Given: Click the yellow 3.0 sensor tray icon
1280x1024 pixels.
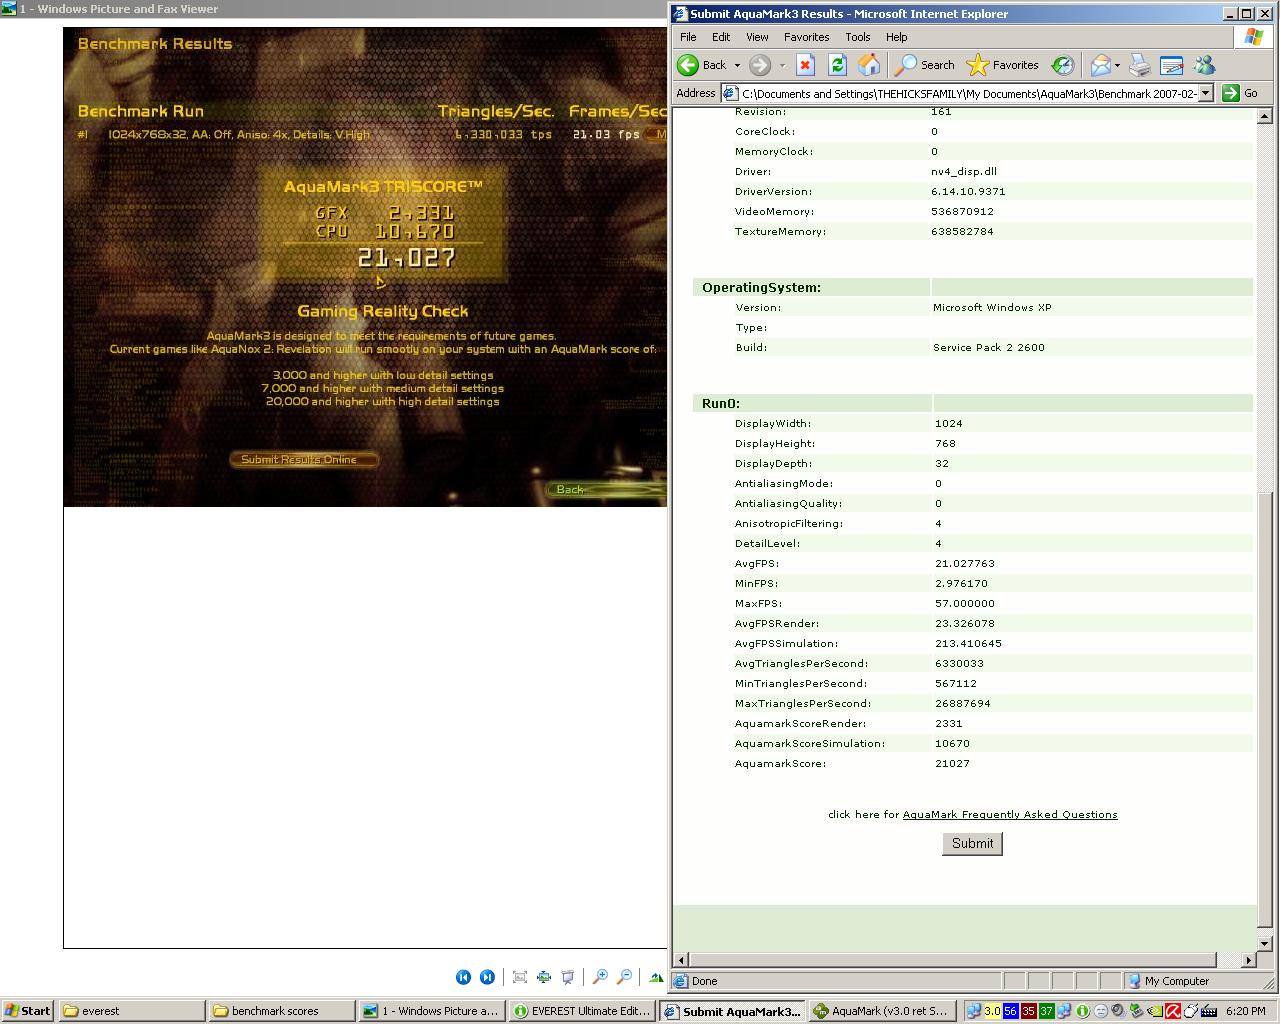Looking at the screenshot, I should 993,1011.
